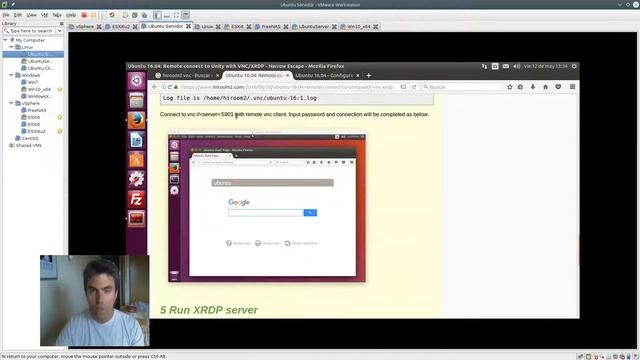Open Firefox hamburger menu
640x360 pixels.
(x=573, y=87)
